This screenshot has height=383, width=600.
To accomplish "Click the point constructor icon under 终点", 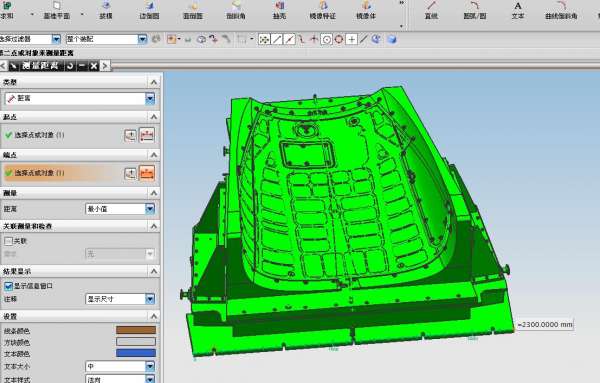I will coord(130,173).
